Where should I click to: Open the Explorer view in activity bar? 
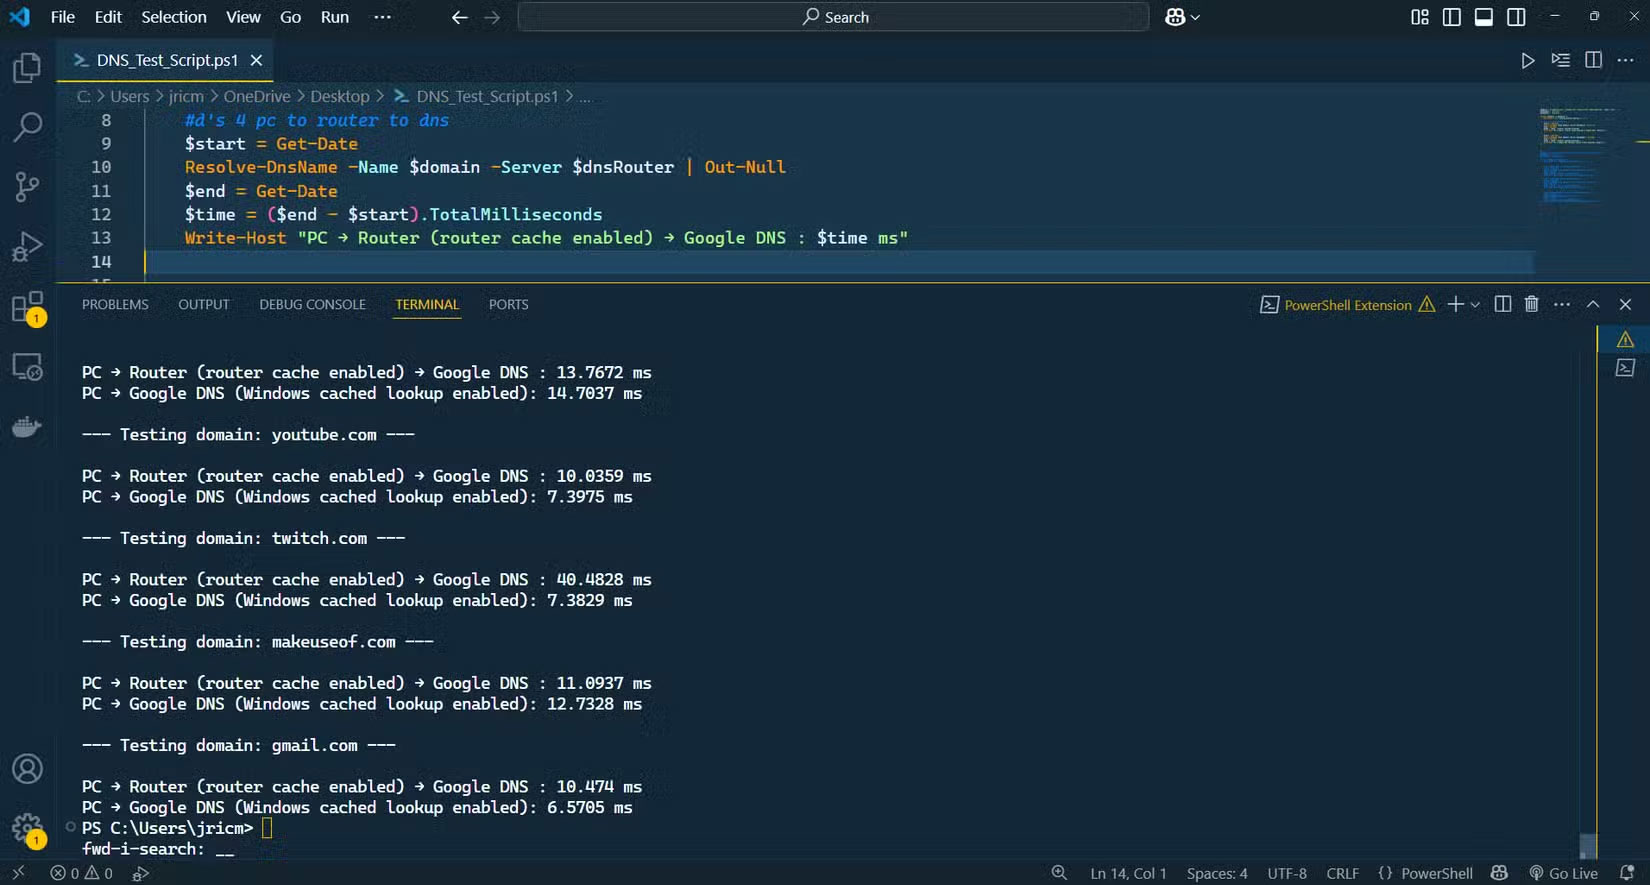27,68
